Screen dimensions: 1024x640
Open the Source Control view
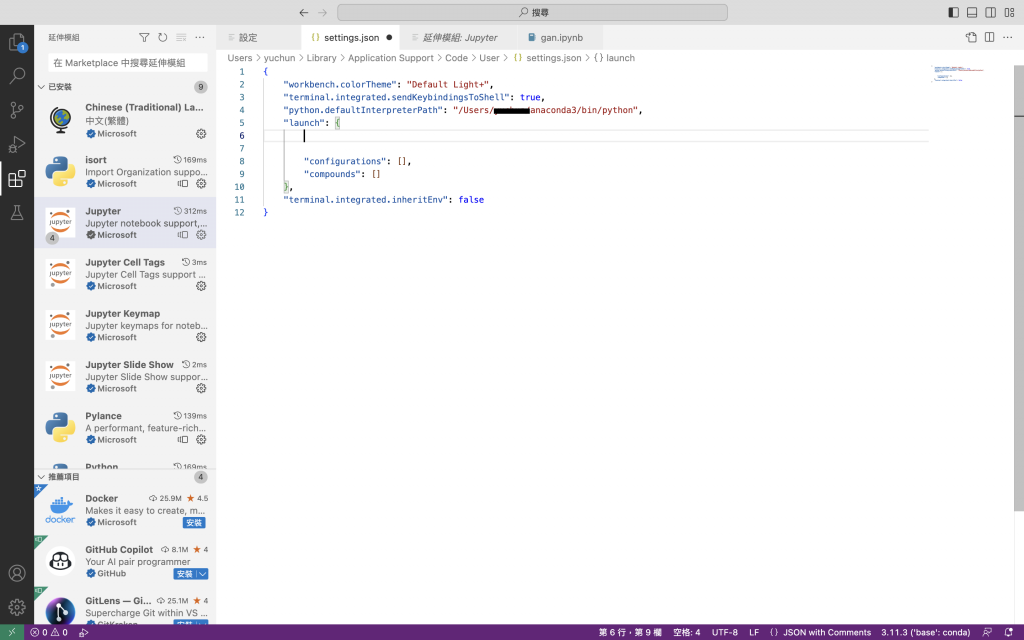pos(17,110)
